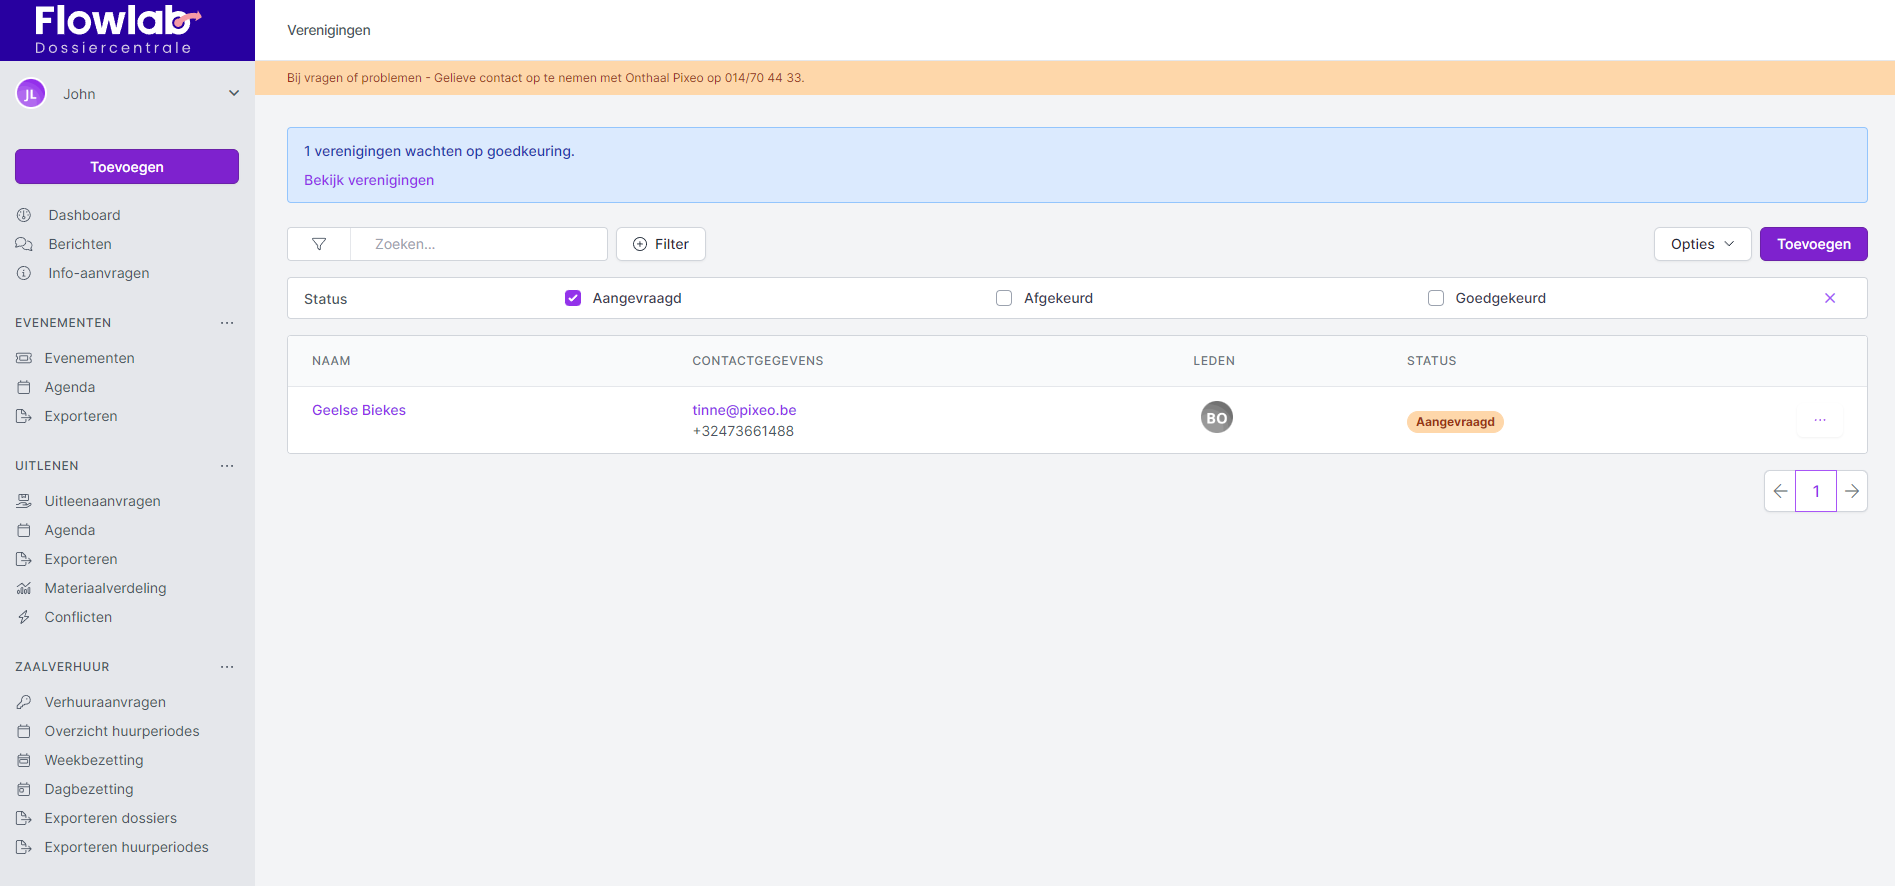Uncheck the Aangevraagd status checkbox
Viewport: 1895px width, 886px height.
(573, 298)
